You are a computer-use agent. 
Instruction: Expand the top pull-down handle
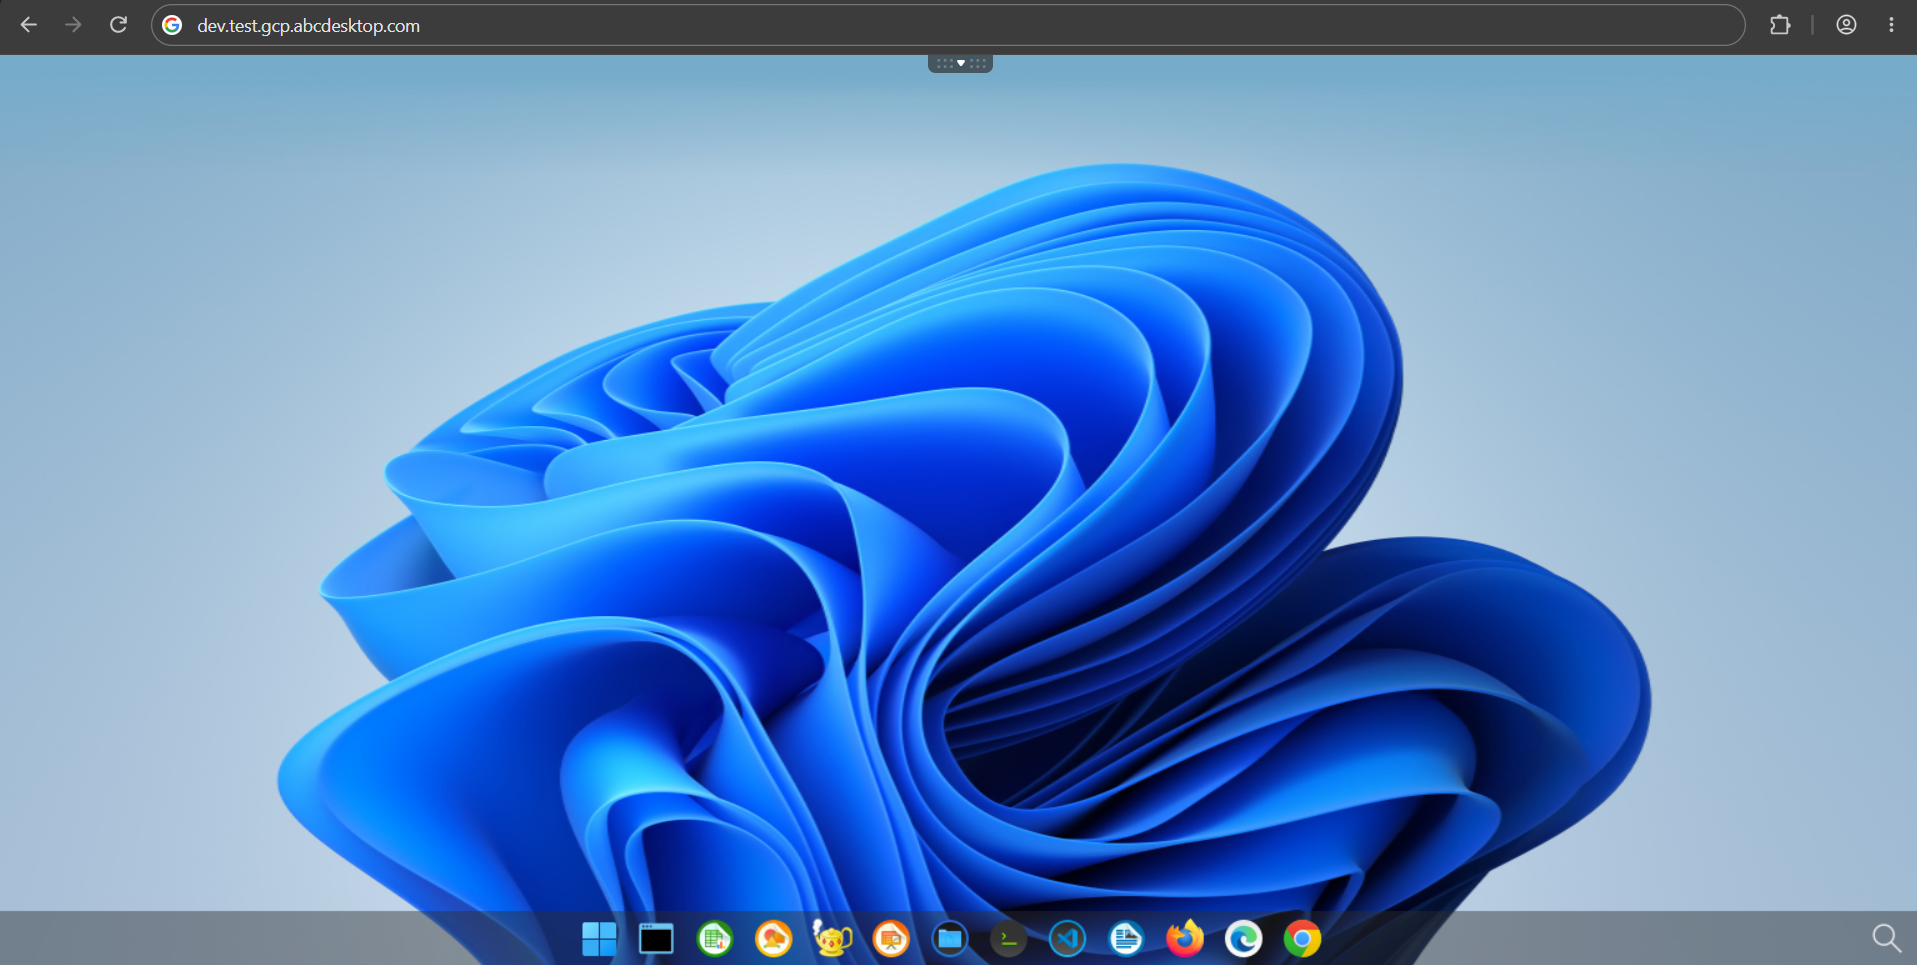click(x=960, y=63)
